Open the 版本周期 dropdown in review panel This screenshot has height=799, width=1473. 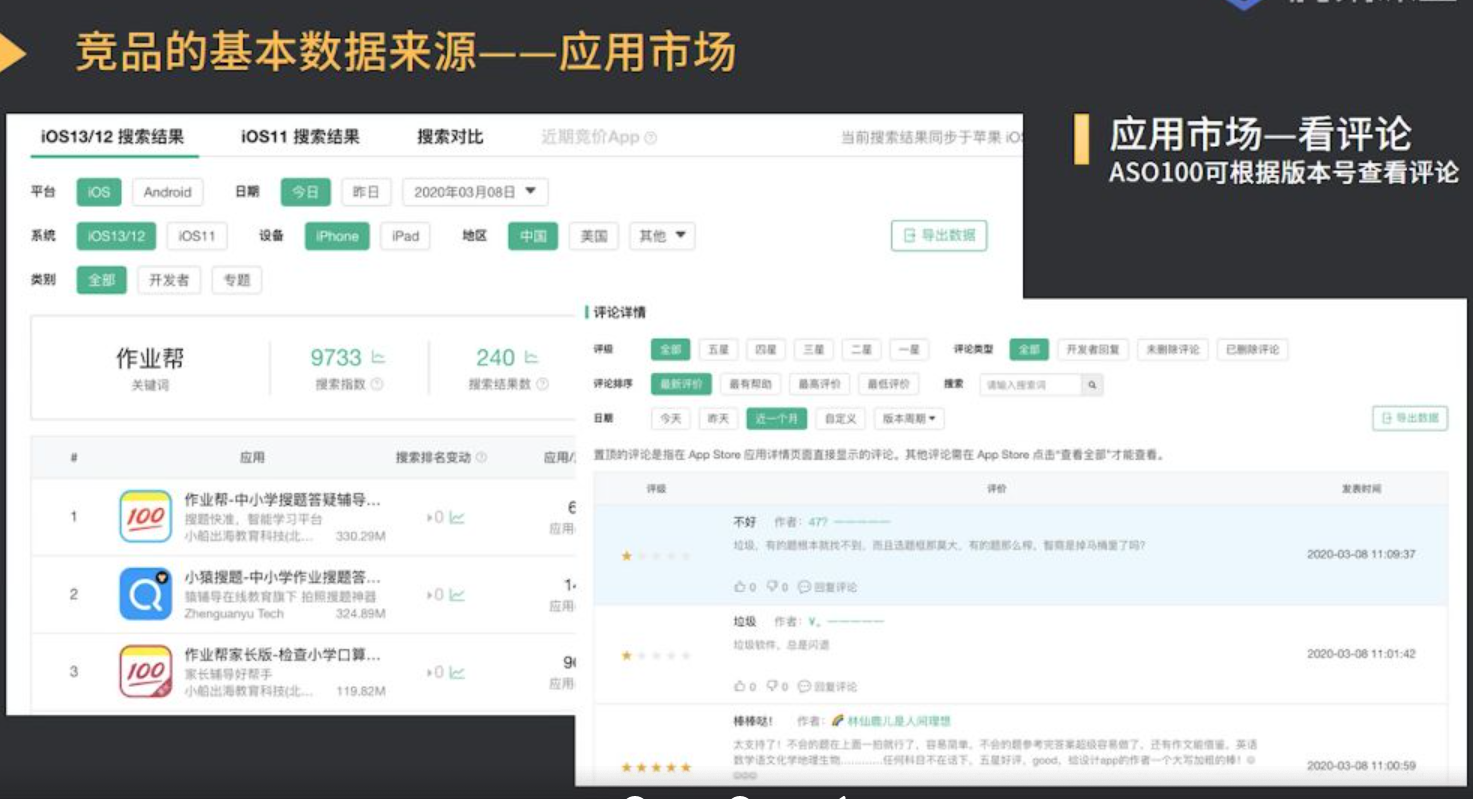tap(909, 418)
